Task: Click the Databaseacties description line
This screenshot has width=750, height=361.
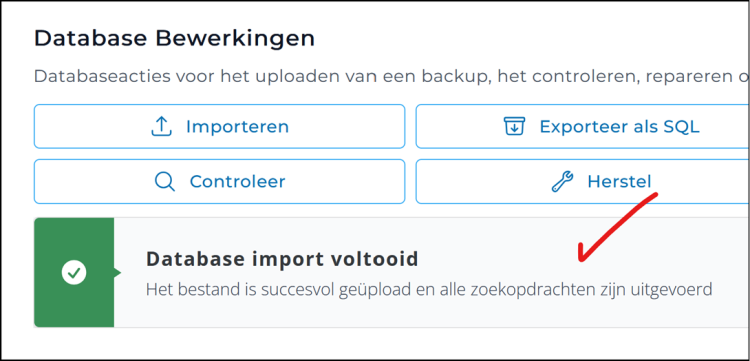Action: [x=391, y=77]
